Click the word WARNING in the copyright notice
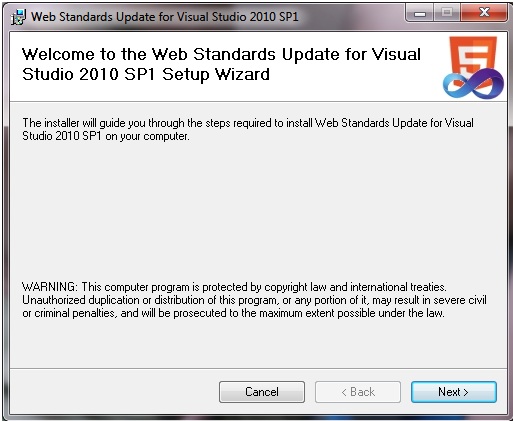513x421 pixels. (50, 287)
